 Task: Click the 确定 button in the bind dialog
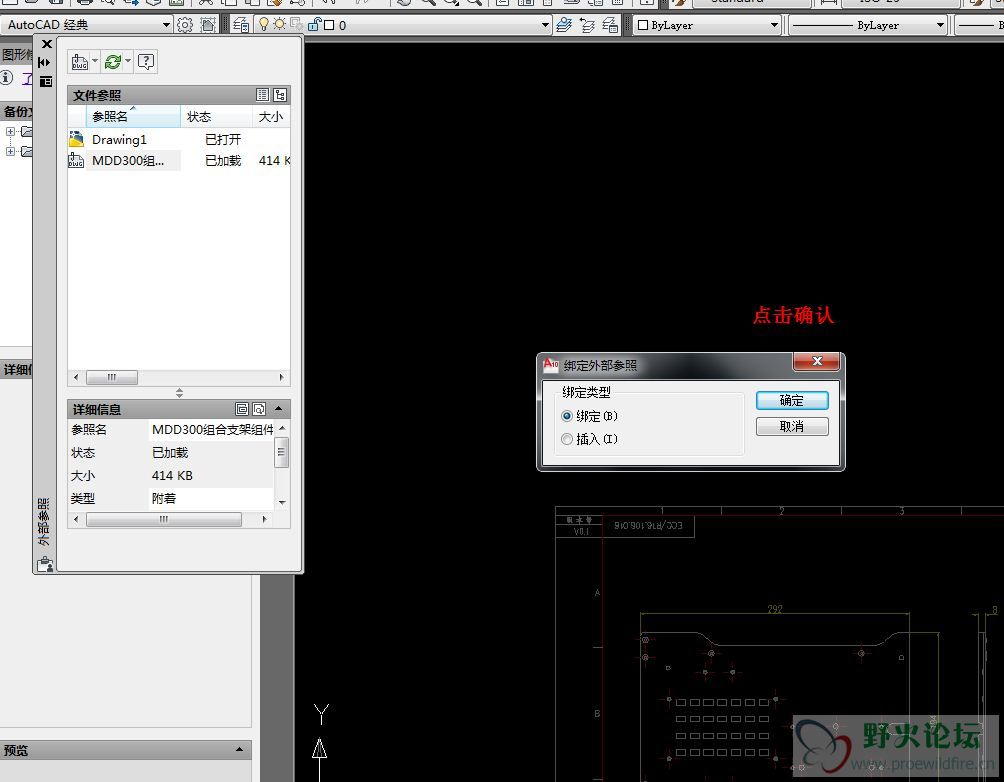point(792,400)
